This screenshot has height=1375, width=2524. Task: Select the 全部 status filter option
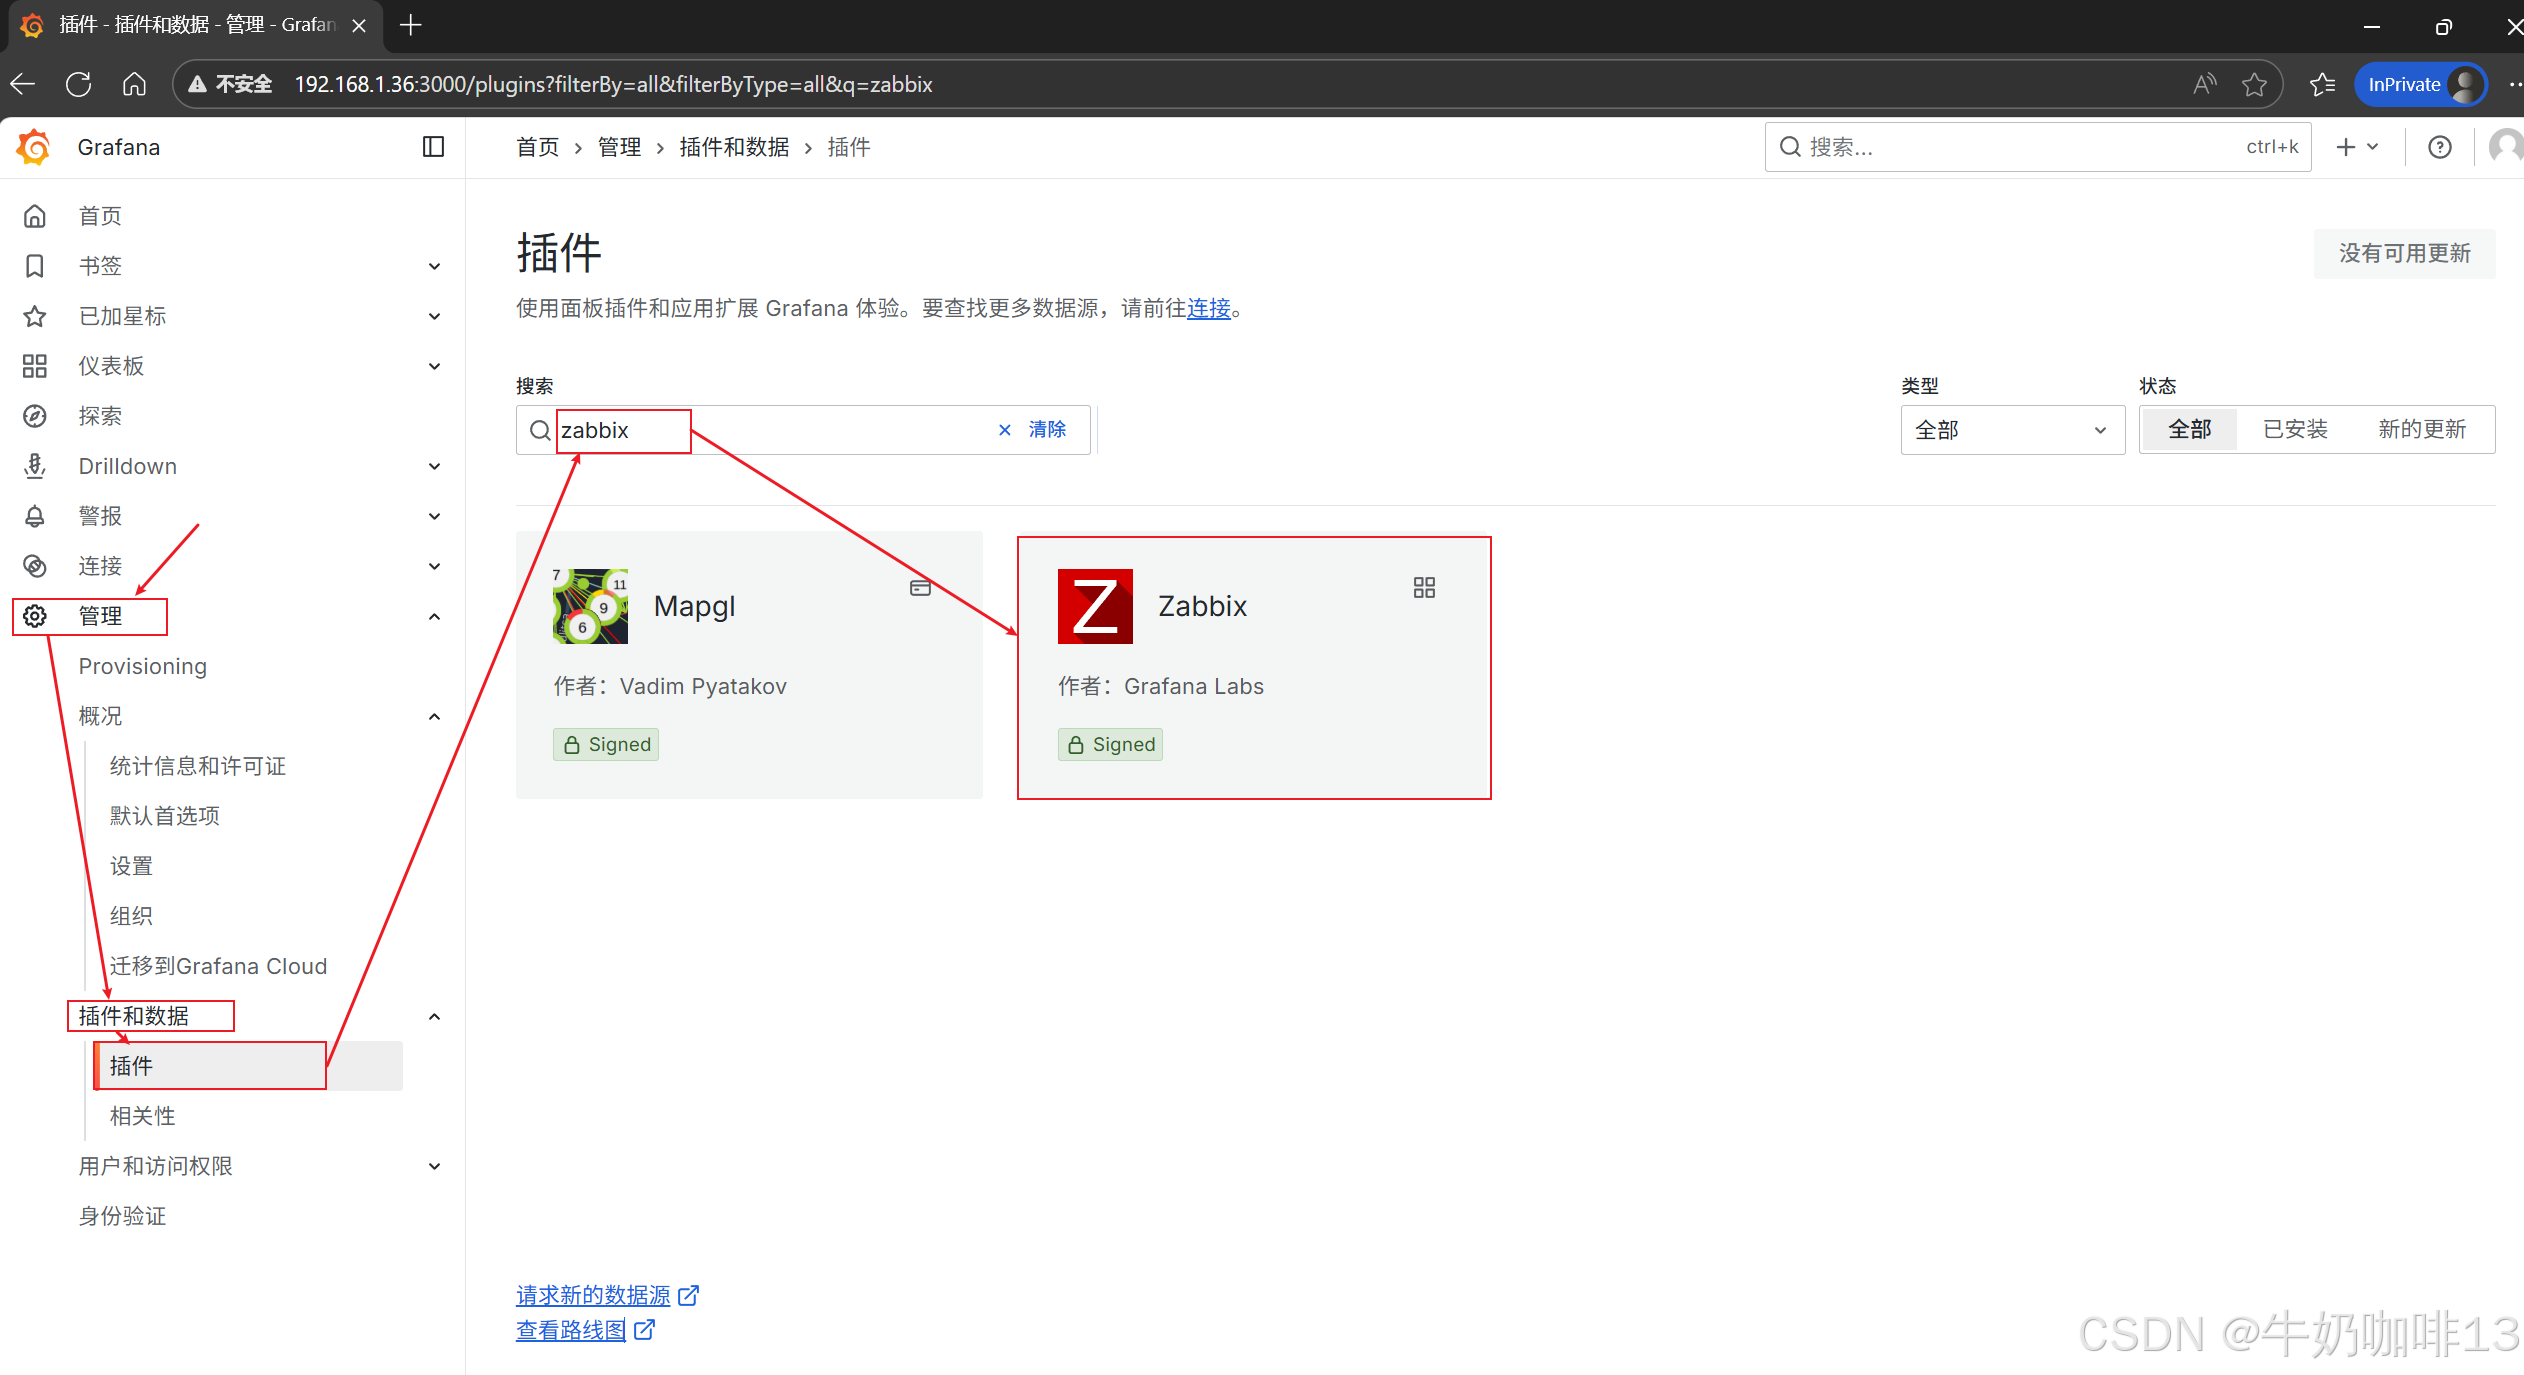click(x=2189, y=430)
